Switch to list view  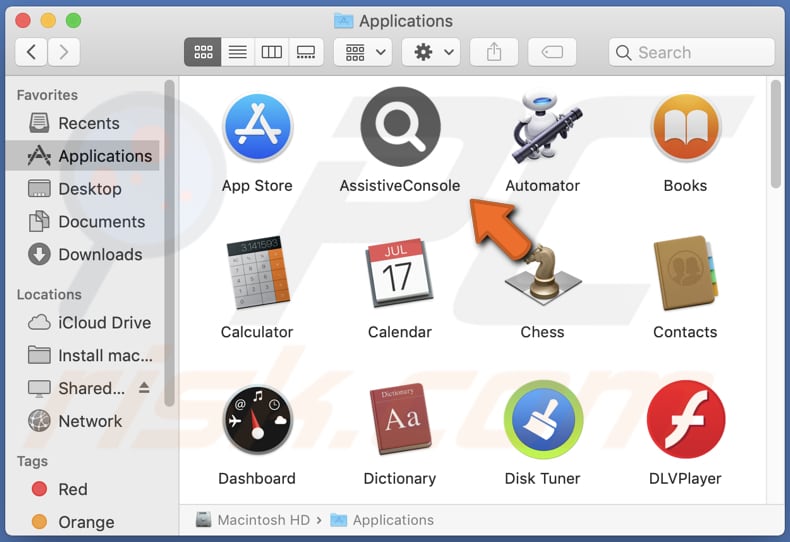click(238, 52)
